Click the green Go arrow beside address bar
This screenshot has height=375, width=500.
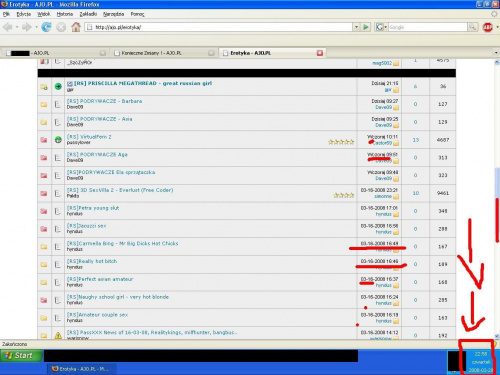click(x=366, y=27)
